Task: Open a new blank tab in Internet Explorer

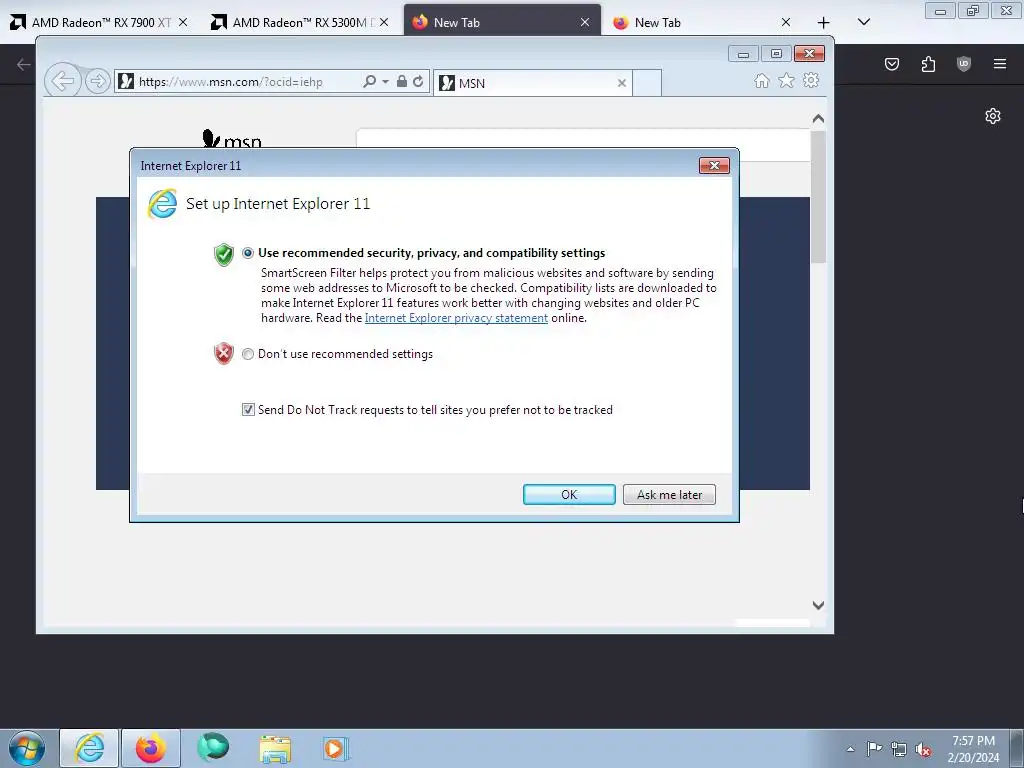Action: pos(647,83)
